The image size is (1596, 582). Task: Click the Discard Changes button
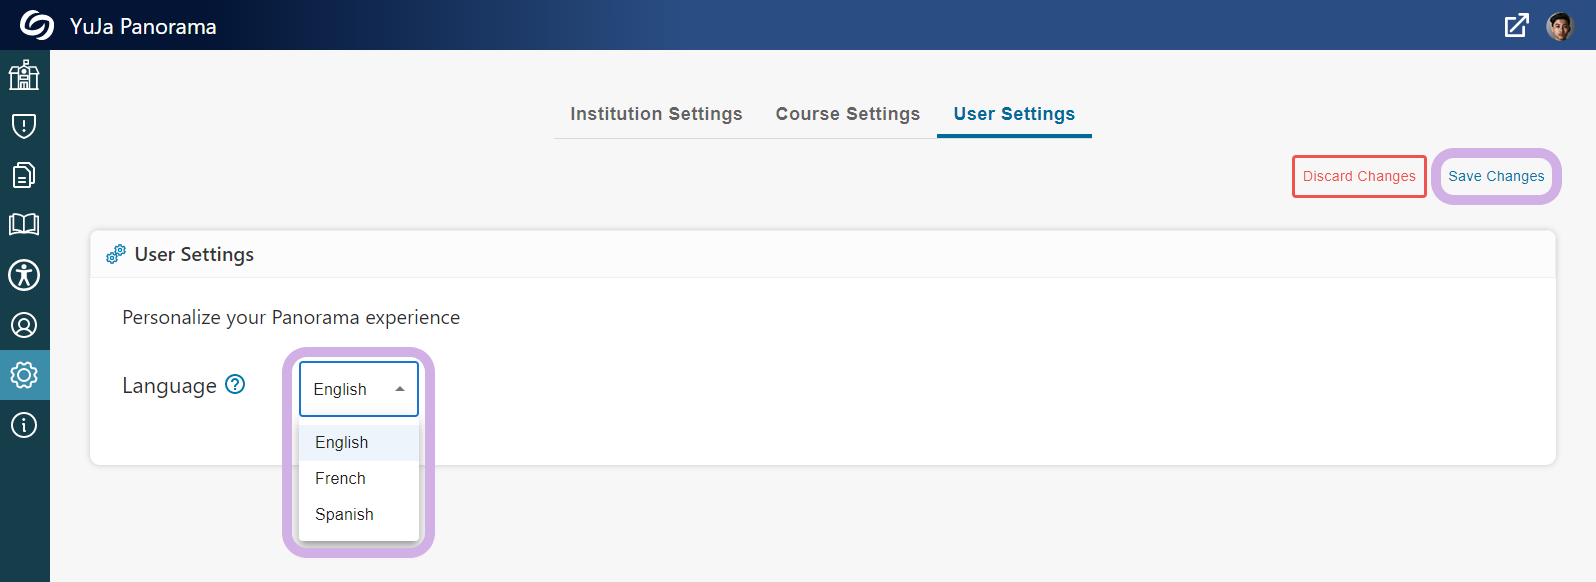1359,176
